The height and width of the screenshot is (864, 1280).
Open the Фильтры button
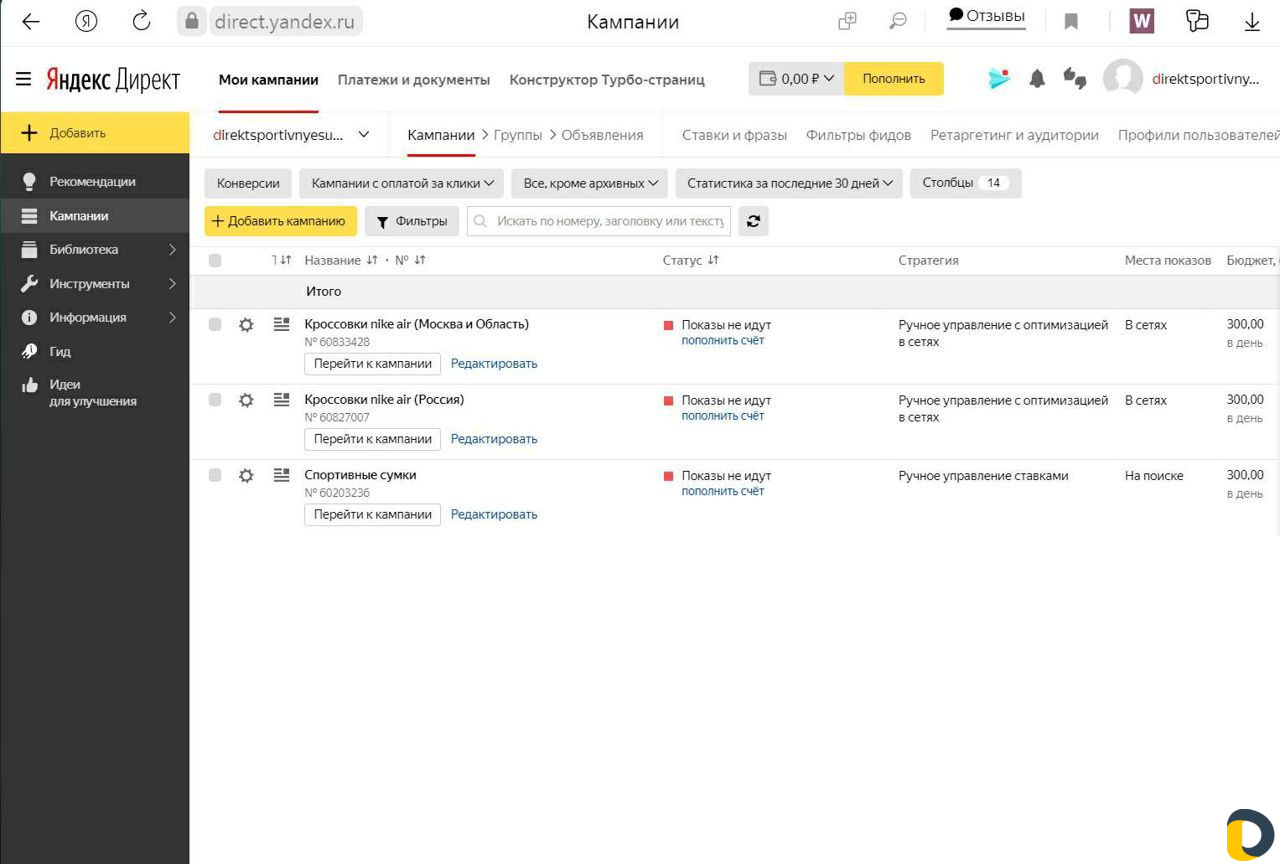click(x=412, y=222)
